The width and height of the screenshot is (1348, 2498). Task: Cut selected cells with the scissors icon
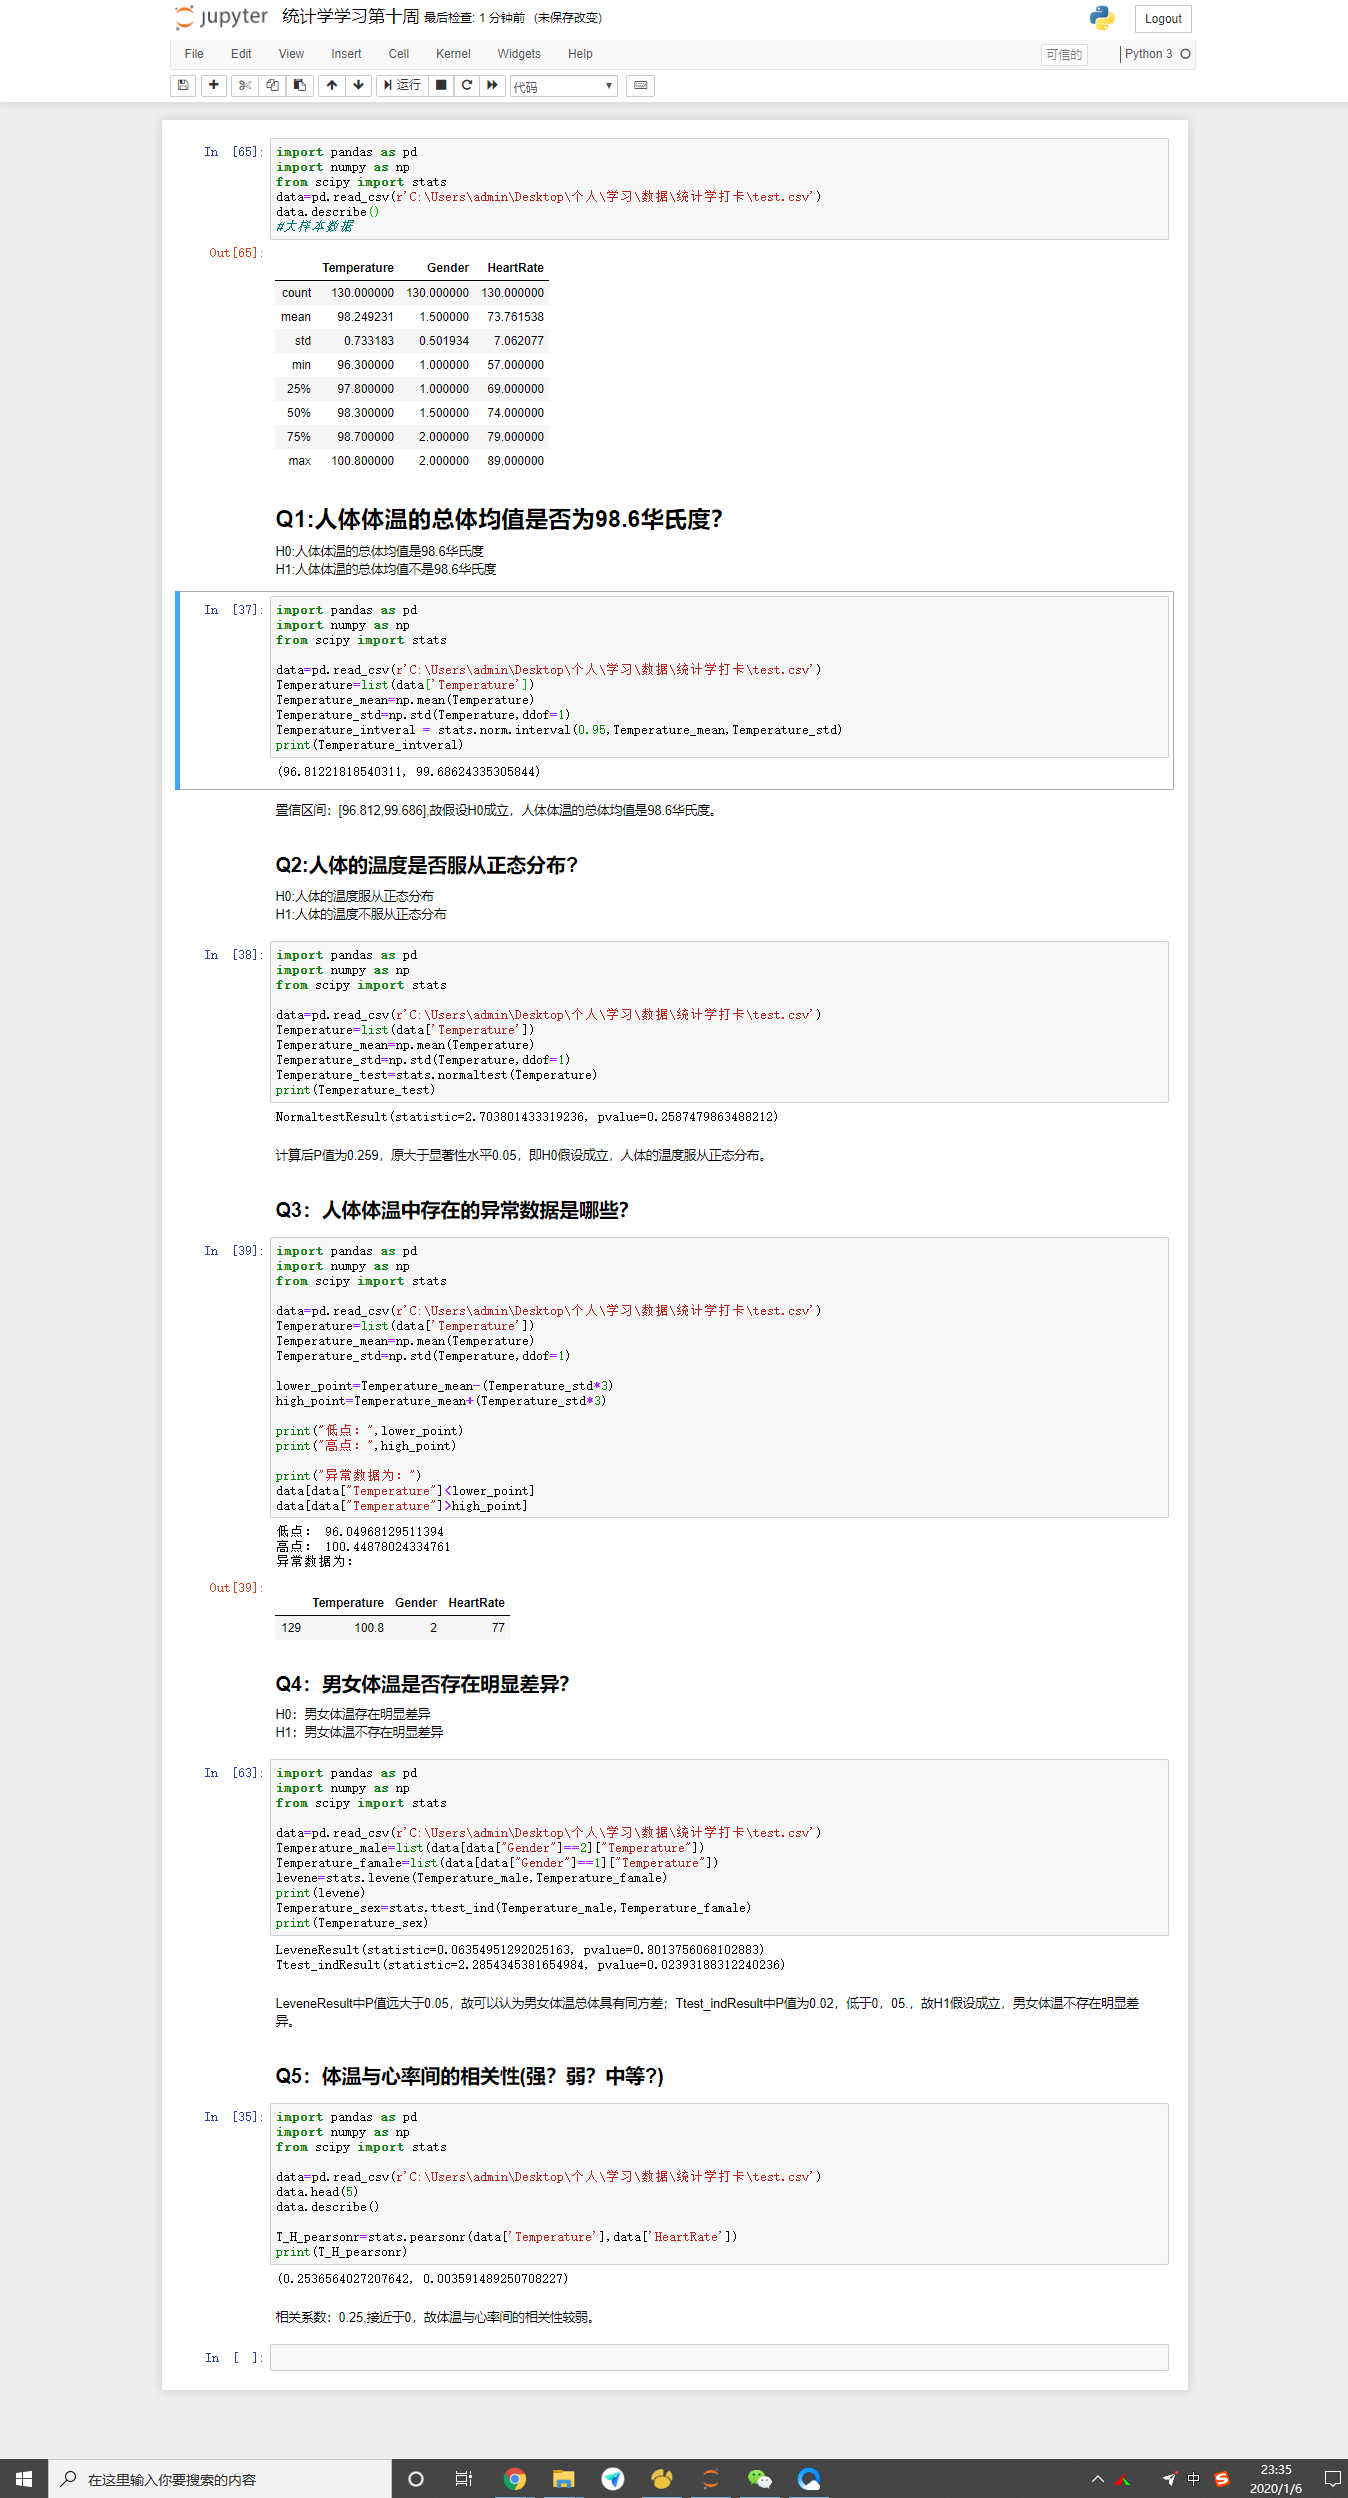pos(245,86)
